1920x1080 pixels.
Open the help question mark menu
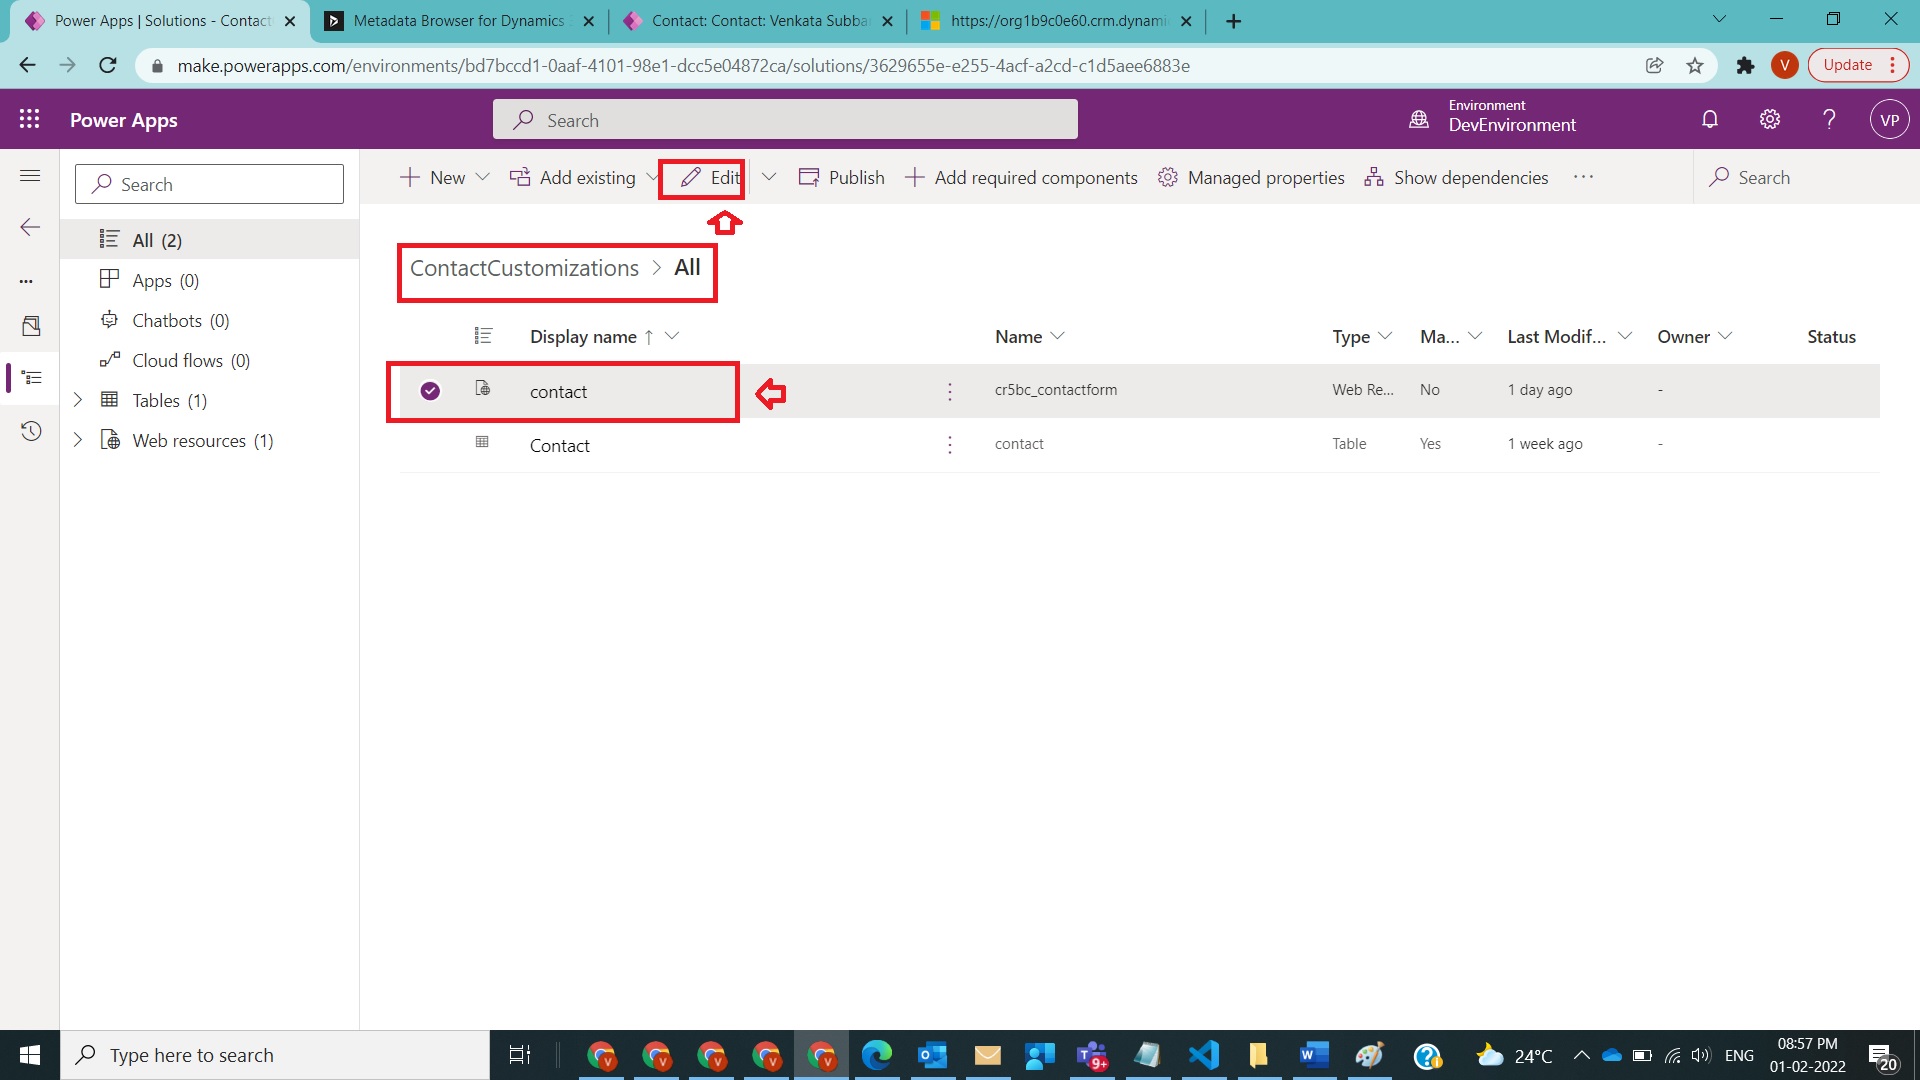pyautogui.click(x=1829, y=118)
